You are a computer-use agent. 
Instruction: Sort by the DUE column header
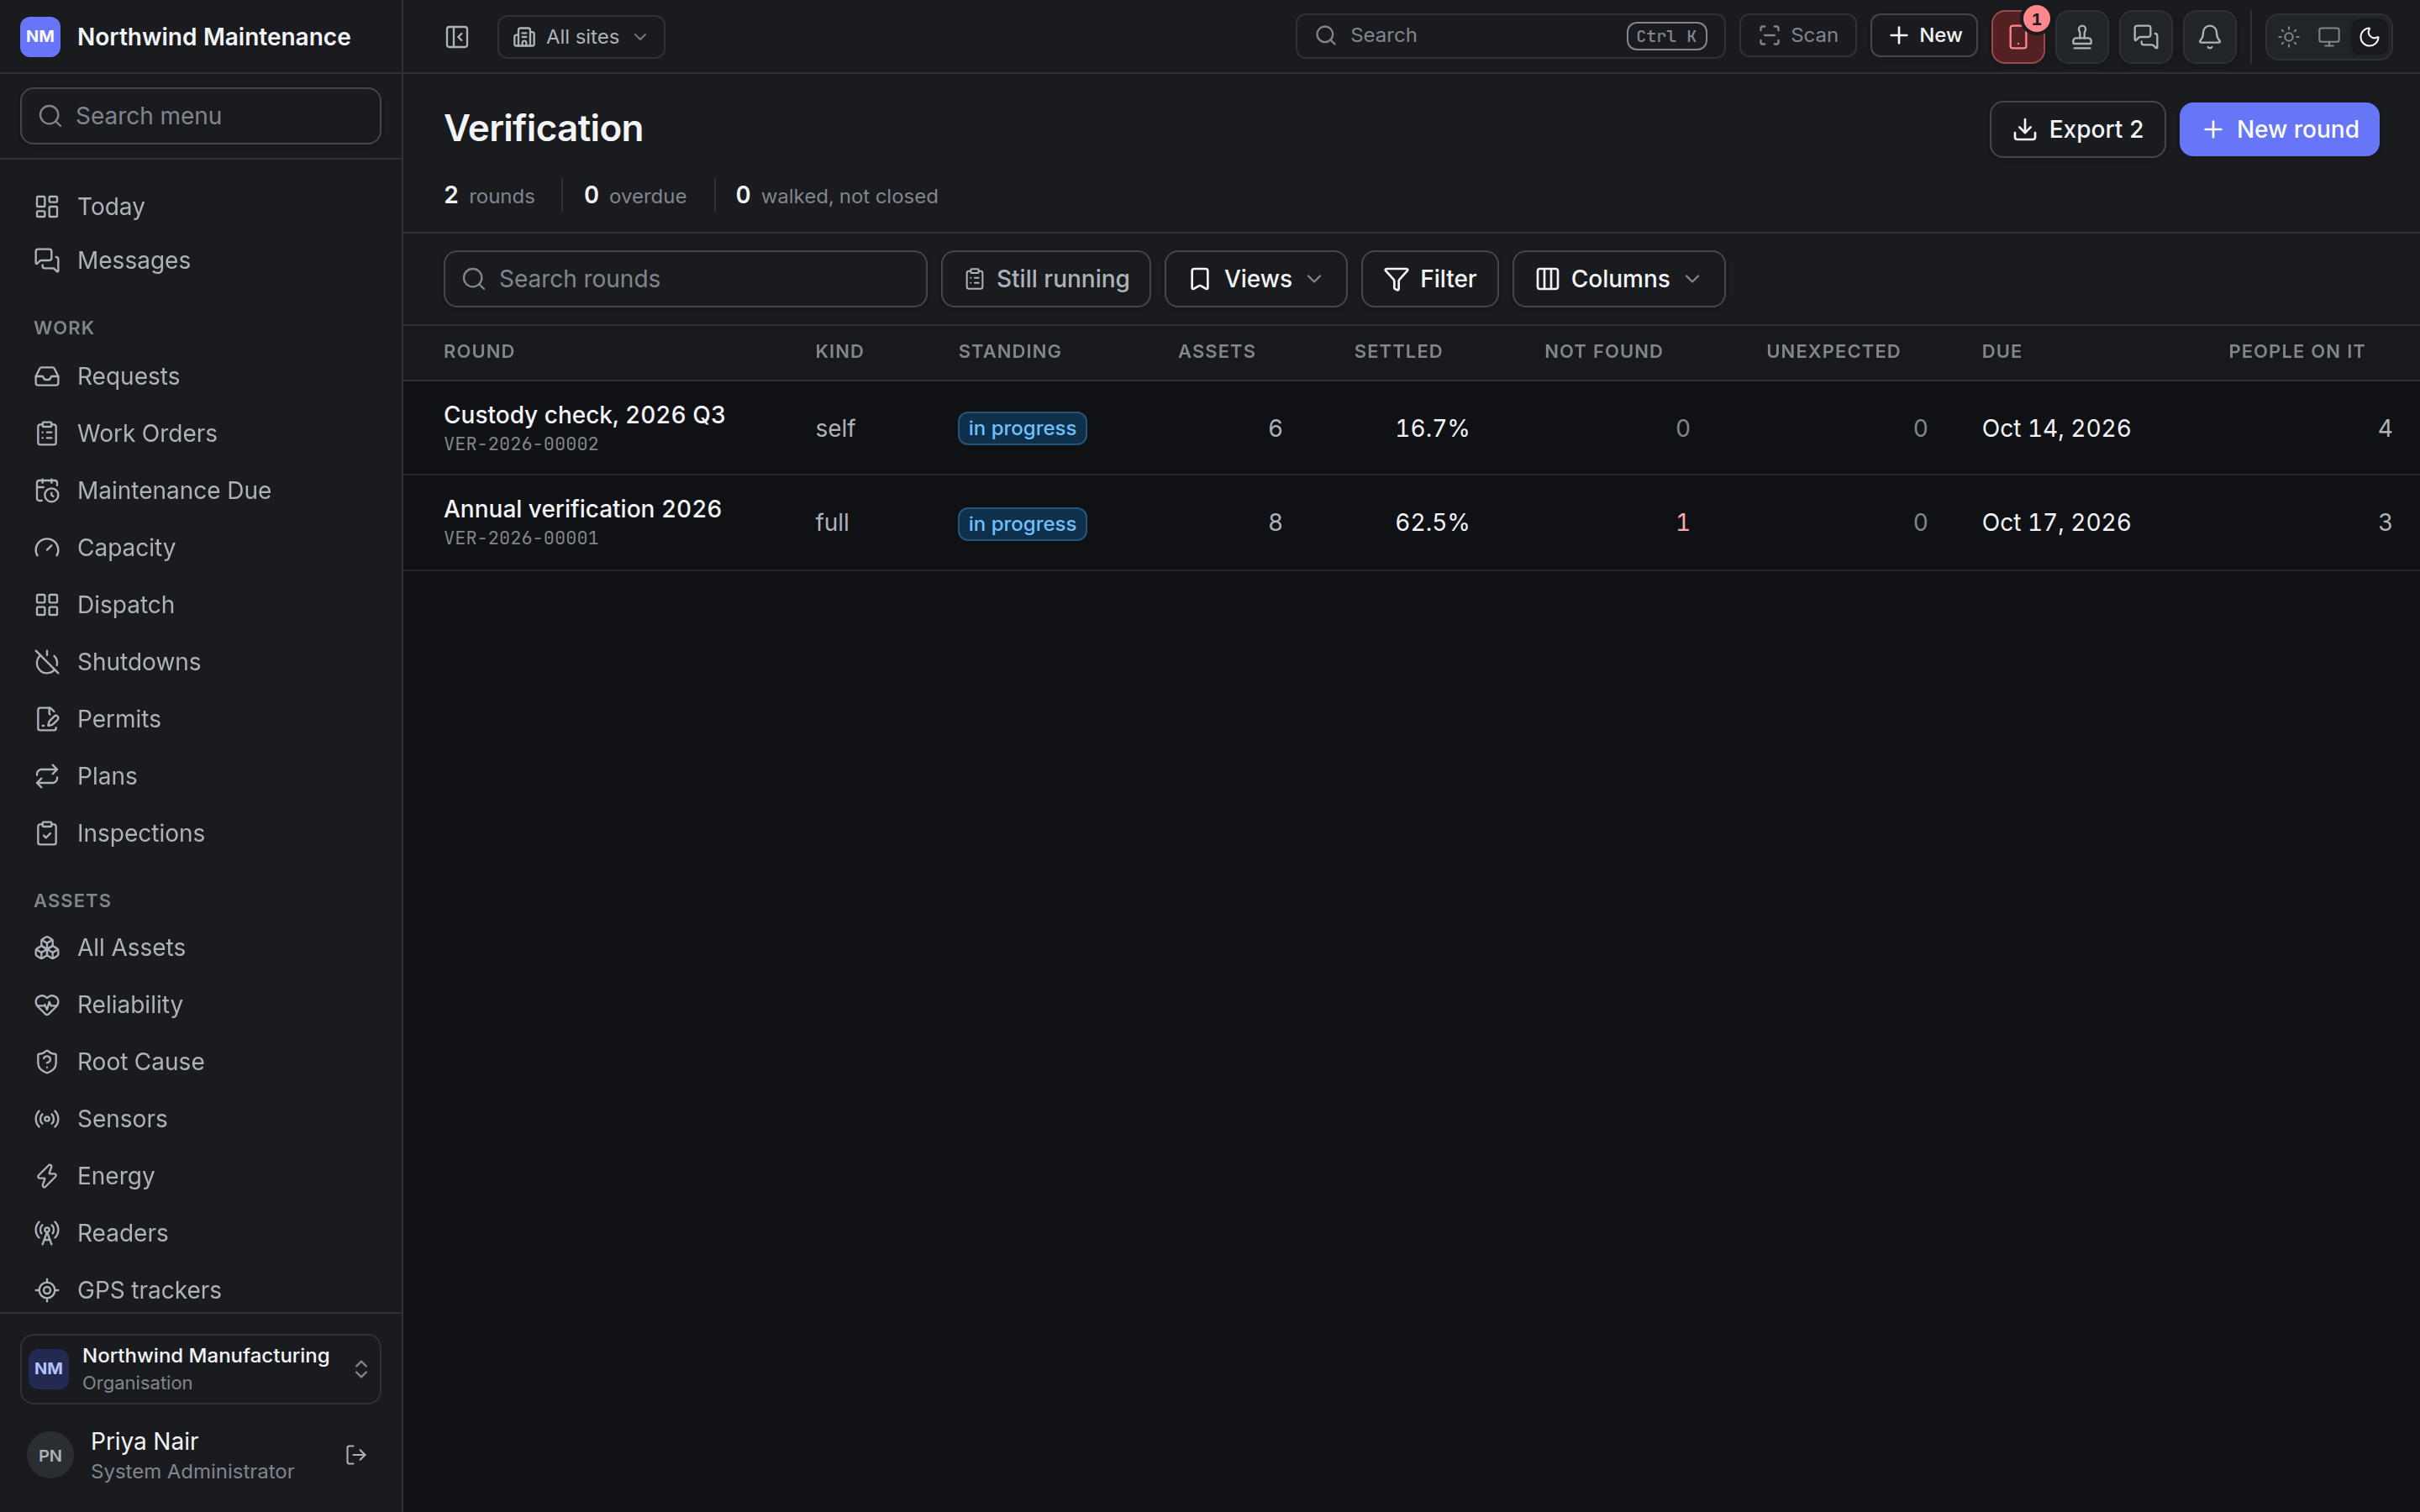[x=2002, y=352]
